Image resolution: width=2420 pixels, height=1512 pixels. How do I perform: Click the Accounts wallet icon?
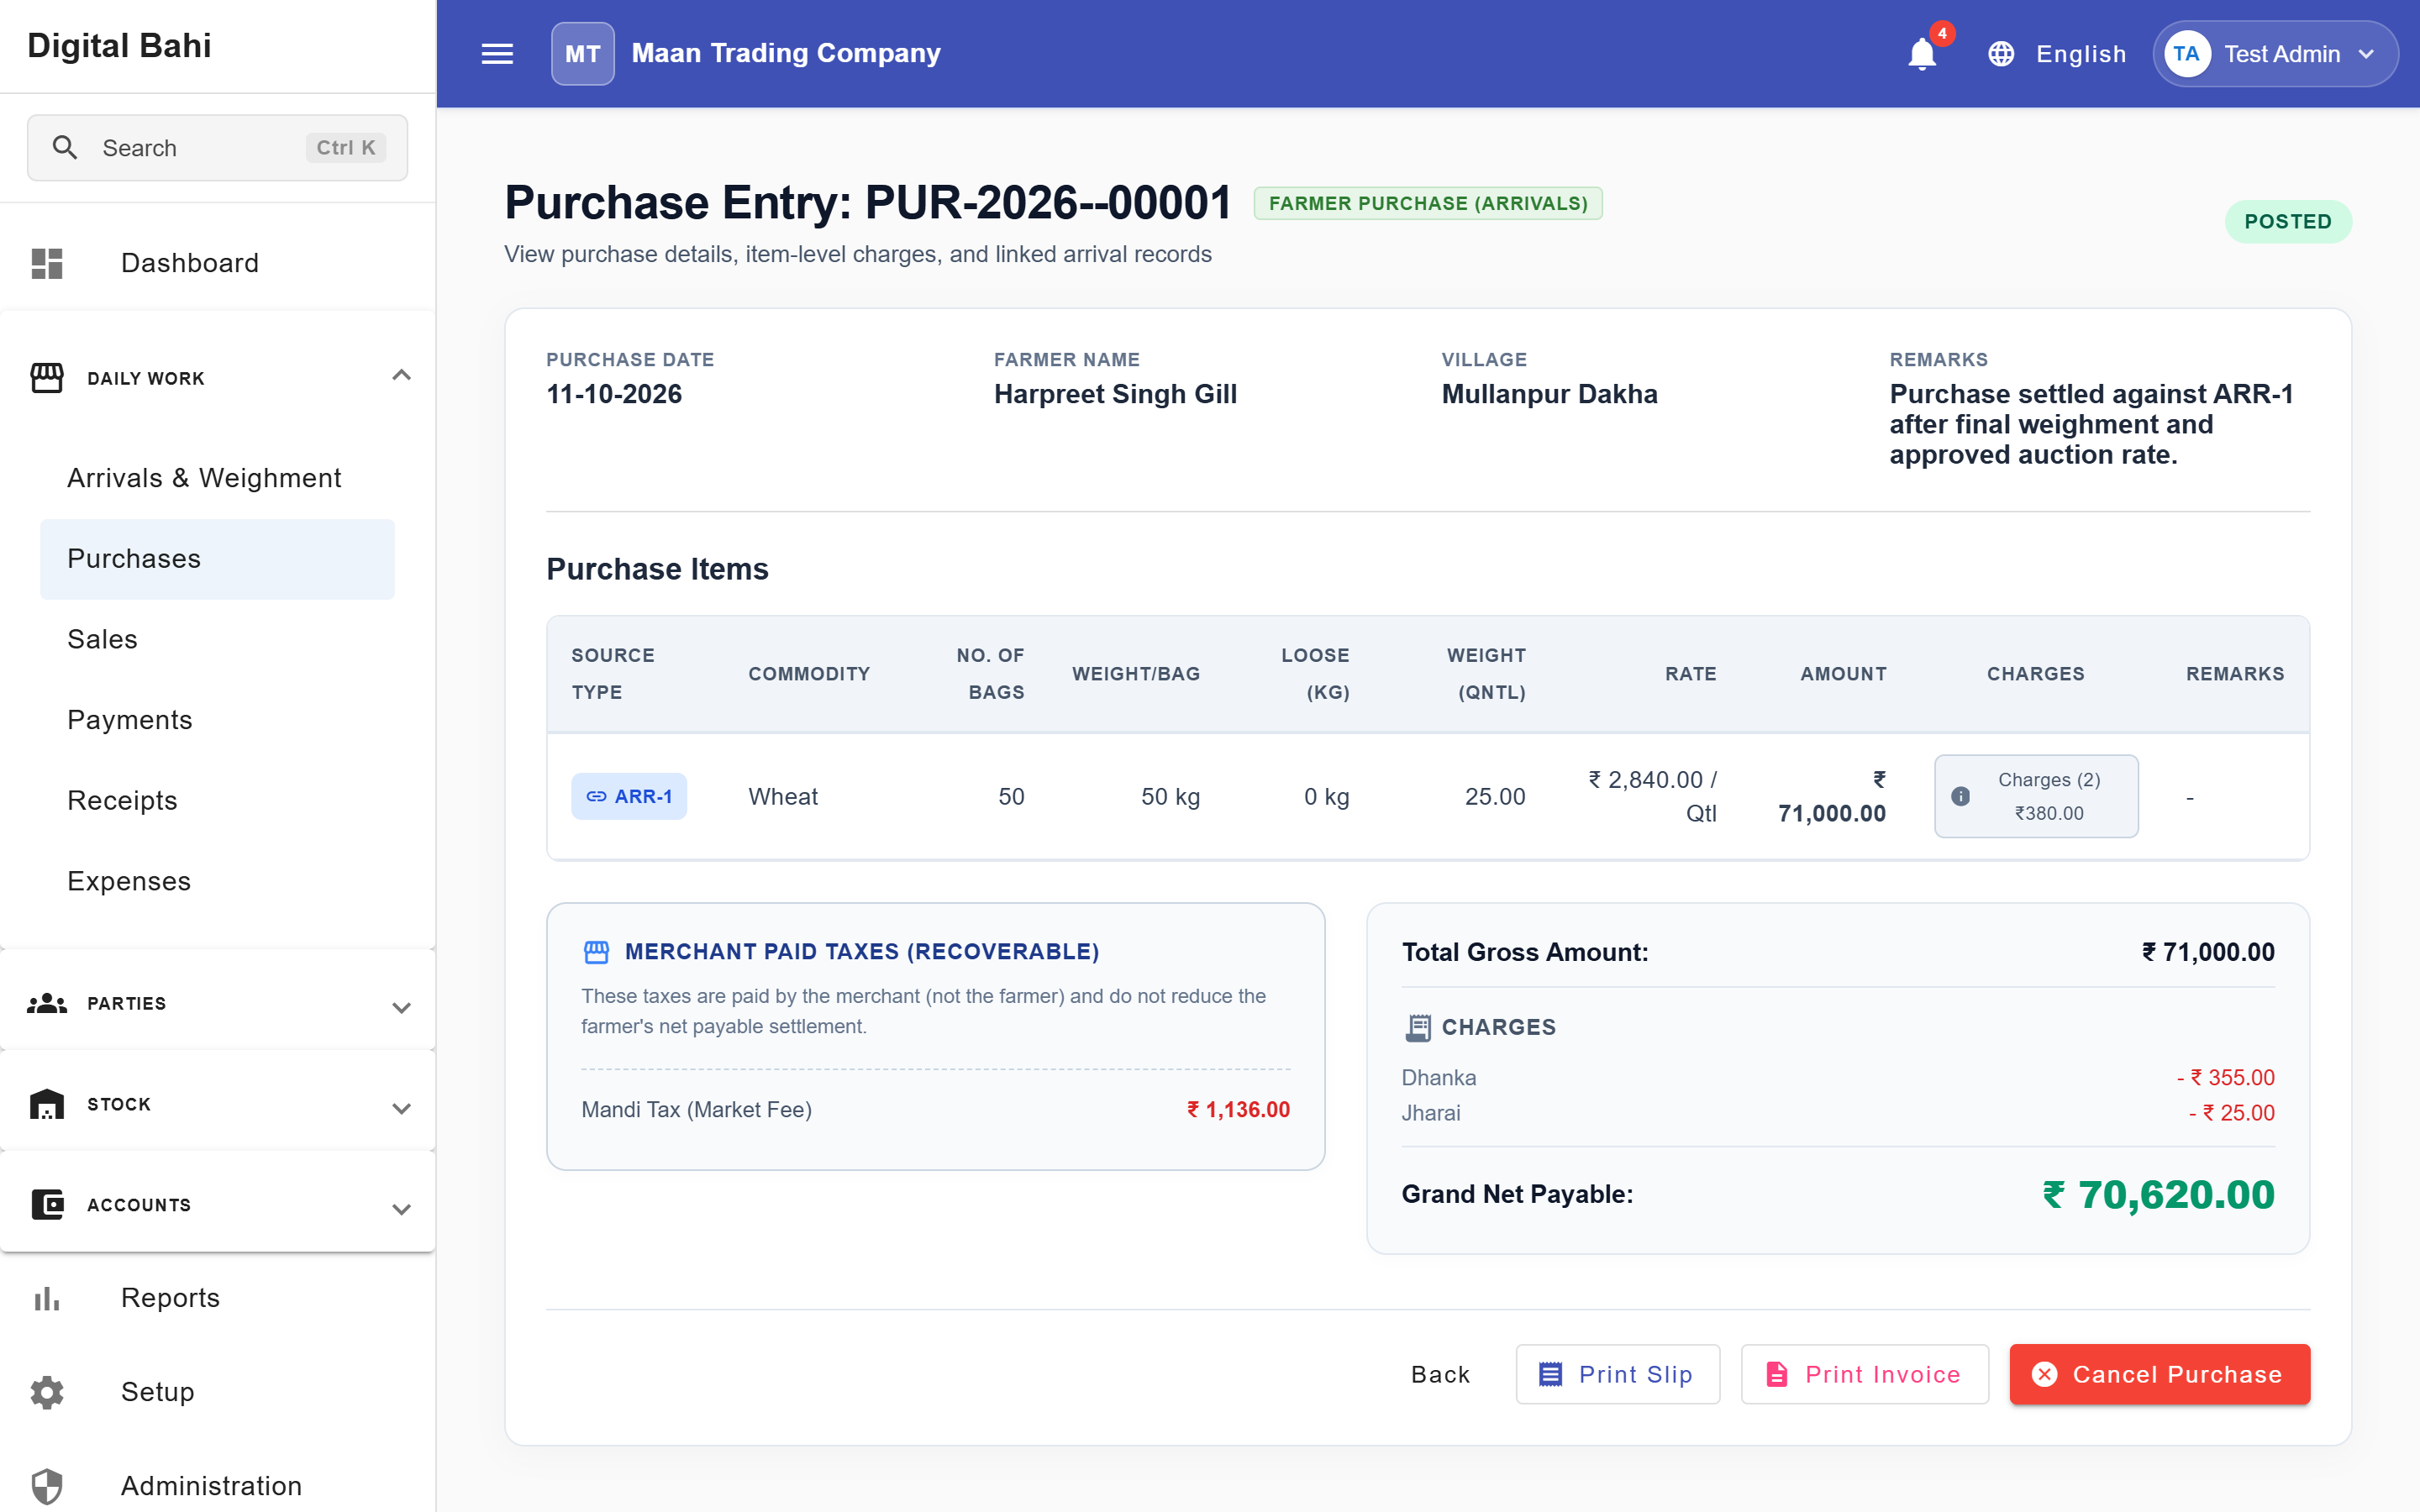coord(47,1205)
